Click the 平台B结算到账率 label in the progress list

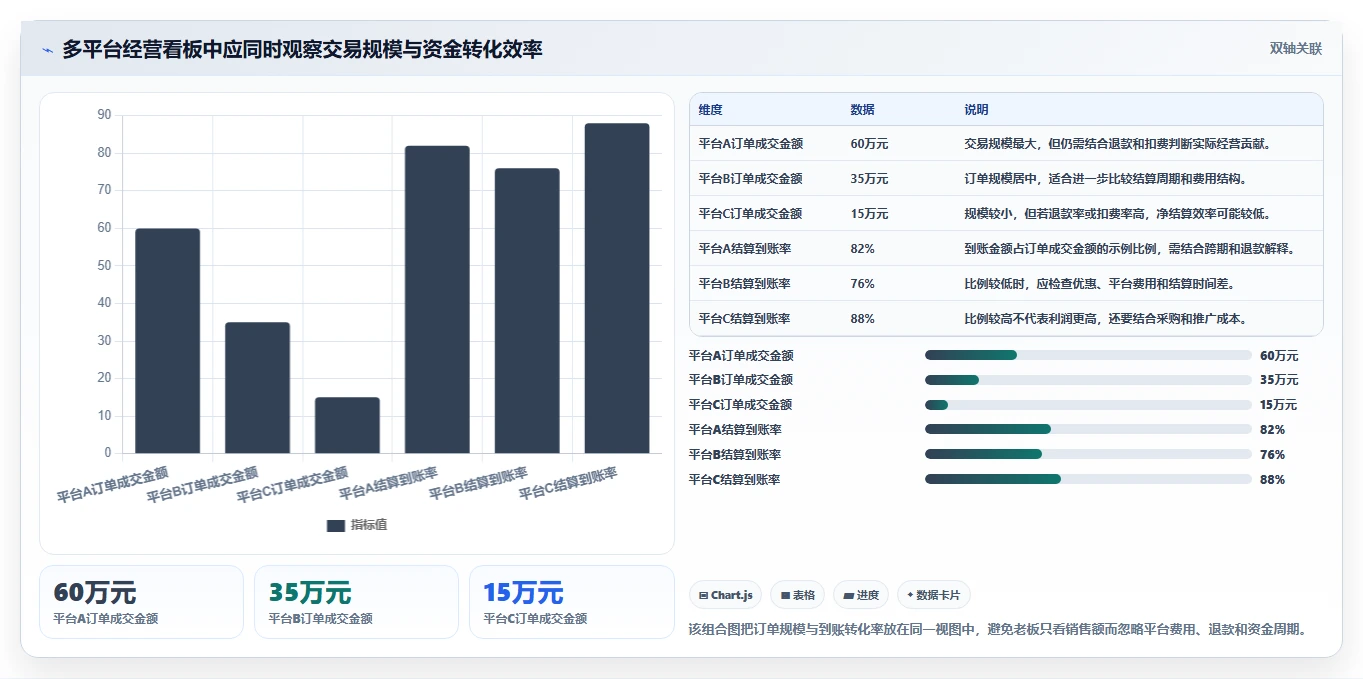735,455
